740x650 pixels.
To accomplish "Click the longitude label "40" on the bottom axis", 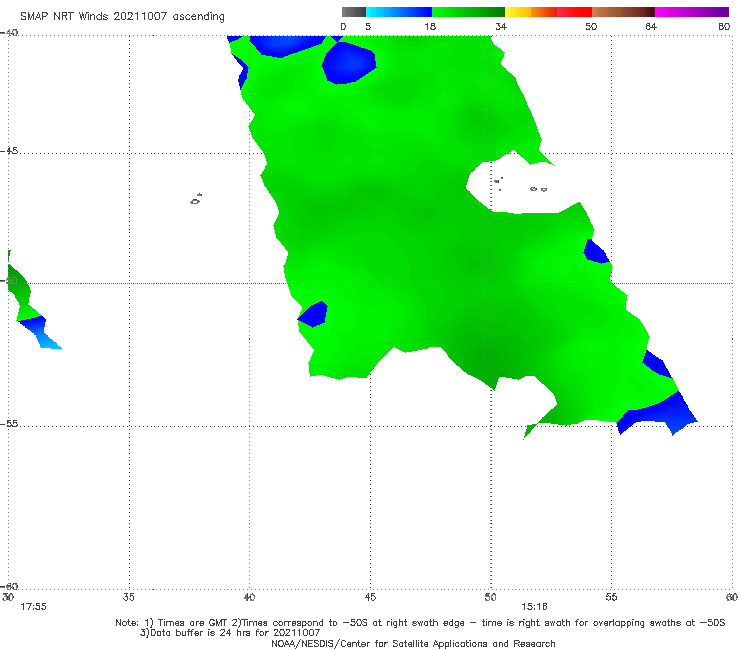I will pyautogui.click(x=249, y=597).
